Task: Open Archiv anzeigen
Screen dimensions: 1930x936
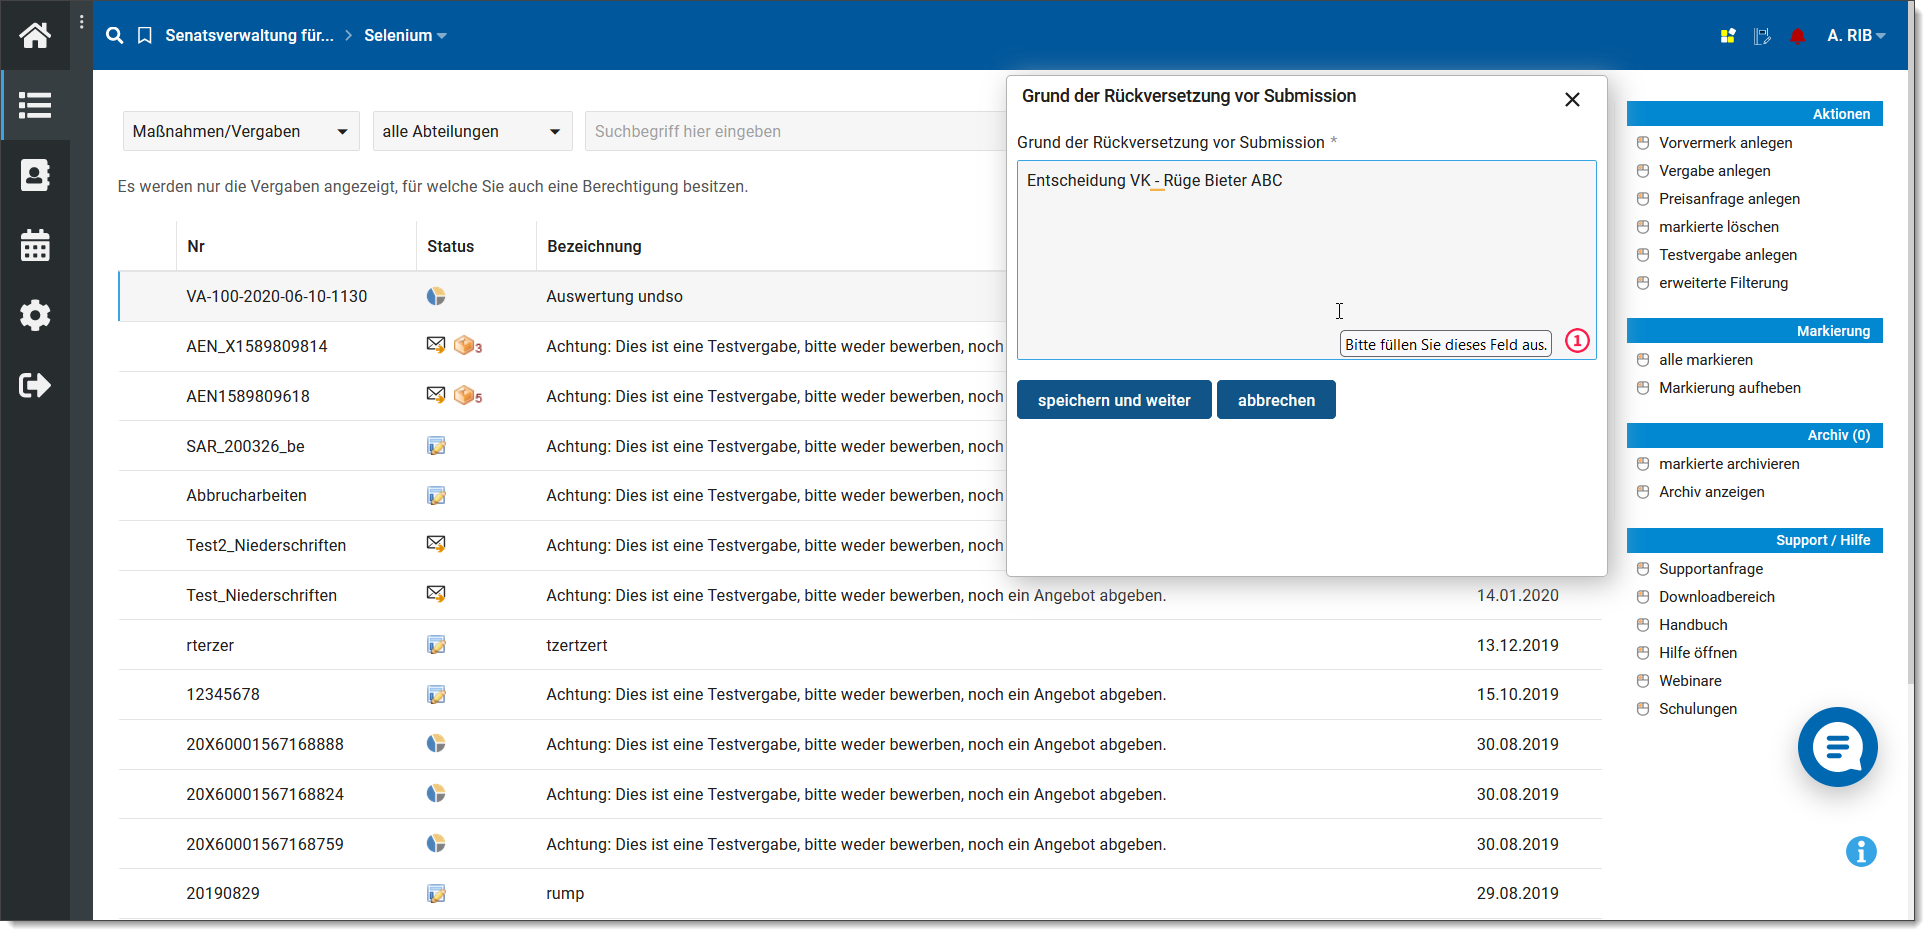Action: (1711, 492)
